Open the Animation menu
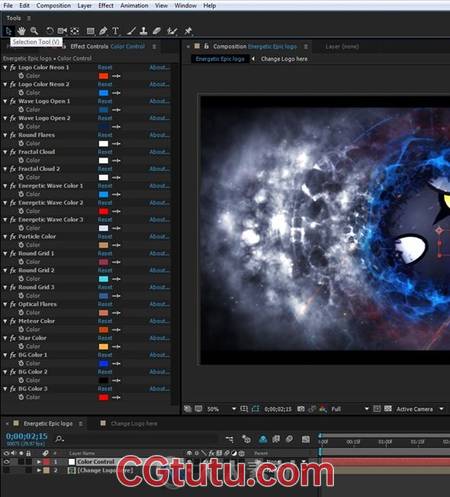 [134, 6]
